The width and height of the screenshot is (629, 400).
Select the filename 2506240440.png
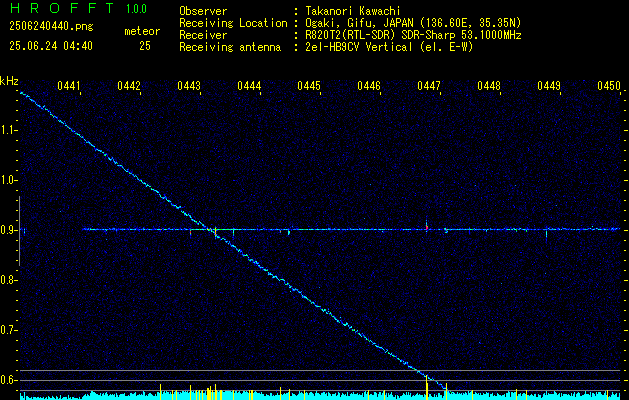pyautogui.click(x=51, y=26)
